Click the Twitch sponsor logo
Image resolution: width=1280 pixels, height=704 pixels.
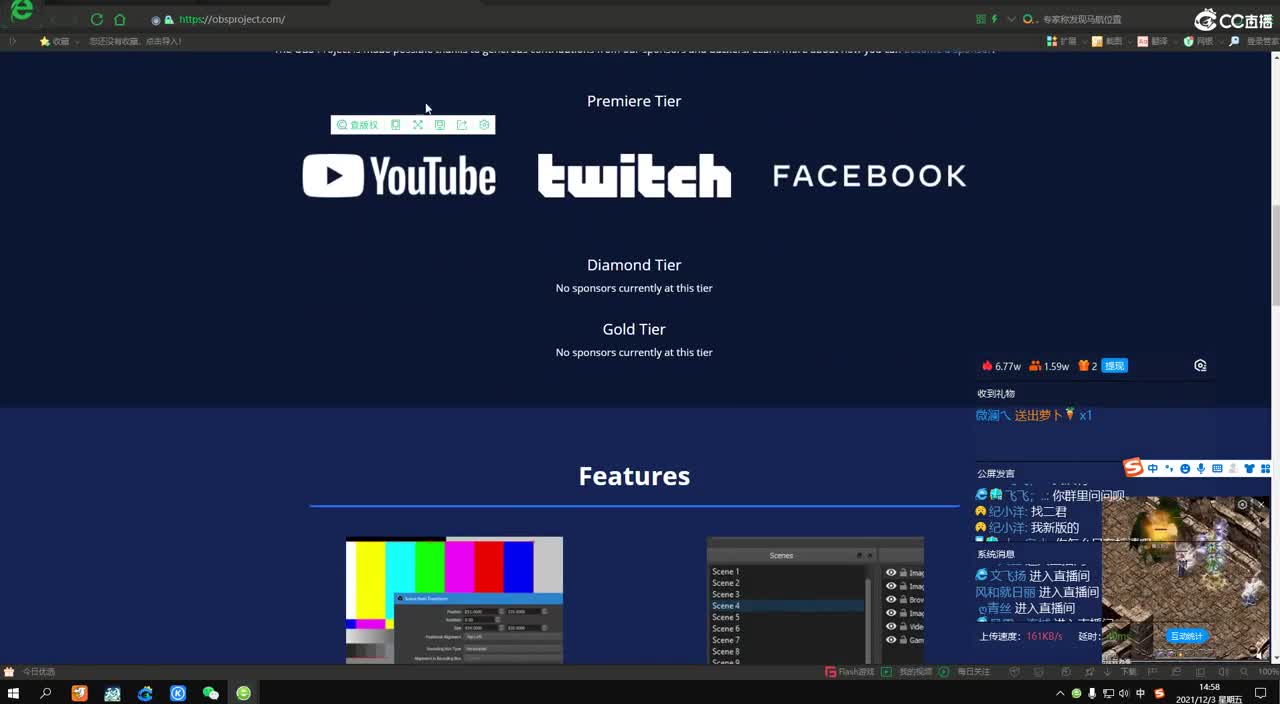[634, 176]
